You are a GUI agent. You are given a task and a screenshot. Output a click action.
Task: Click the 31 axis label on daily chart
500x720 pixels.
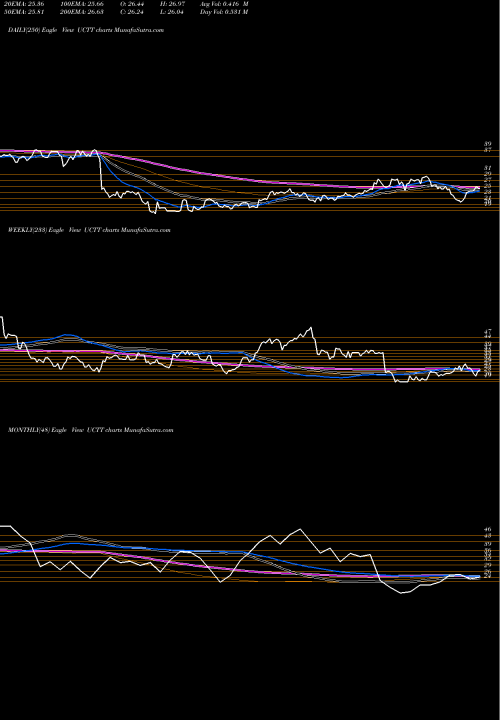(488, 168)
